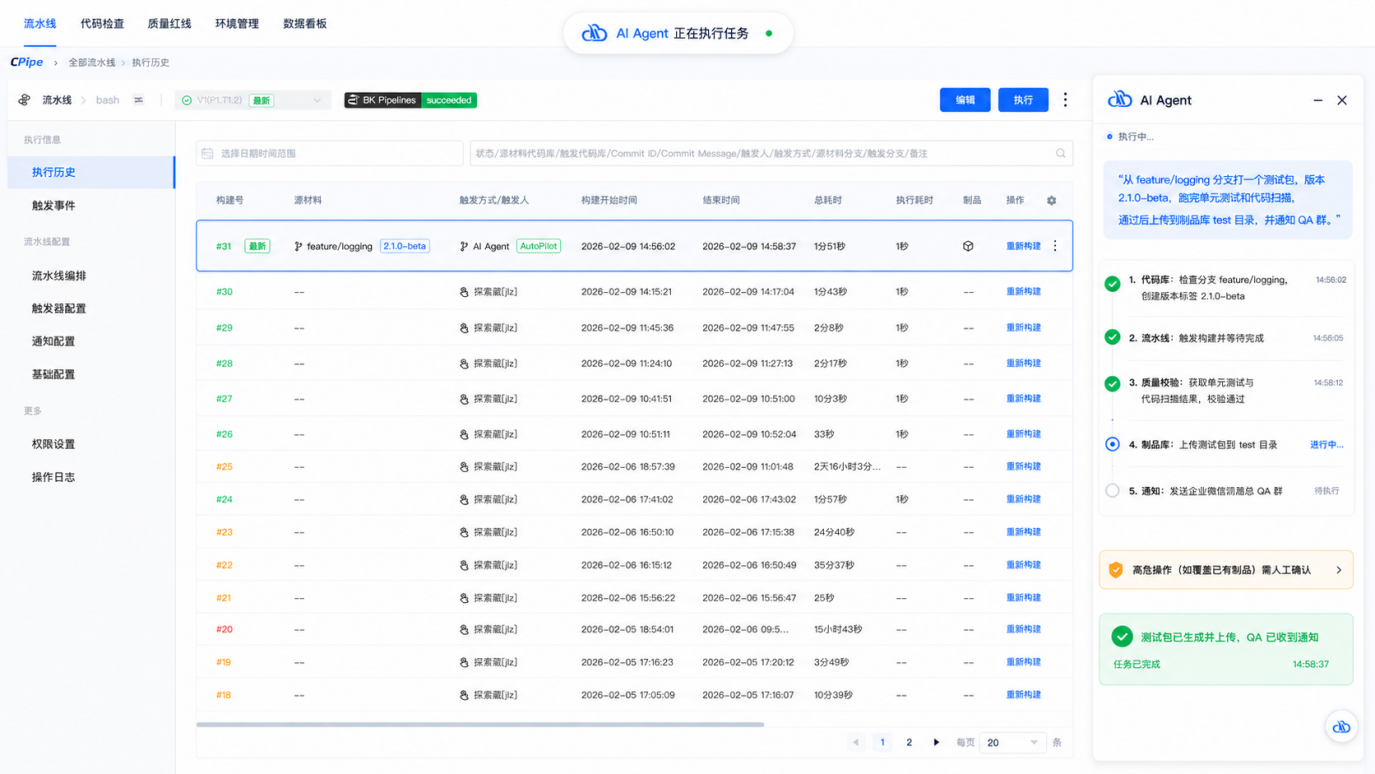Click the pending circle for step 5 通知

pos(1112,491)
